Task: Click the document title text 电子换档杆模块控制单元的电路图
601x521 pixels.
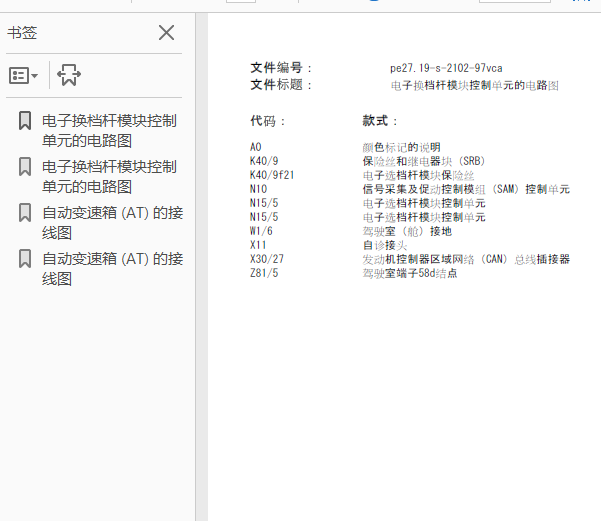Action: pyautogui.click(x=475, y=85)
